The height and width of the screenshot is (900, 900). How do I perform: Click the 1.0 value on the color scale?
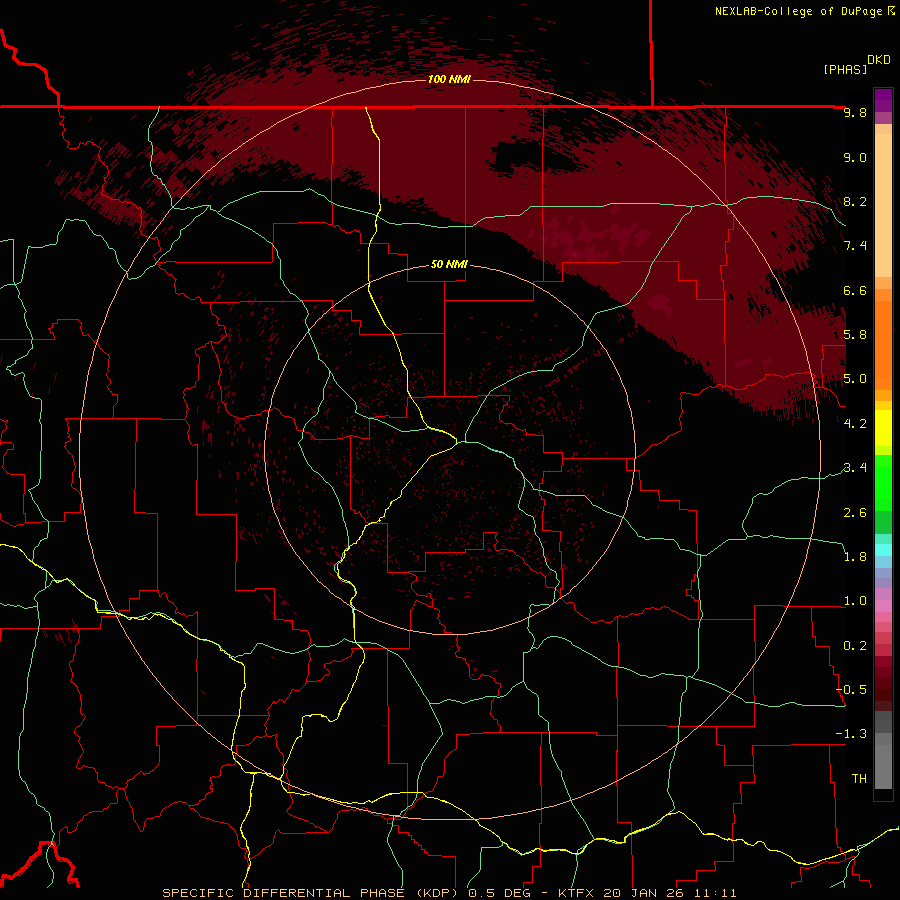click(x=855, y=601)
